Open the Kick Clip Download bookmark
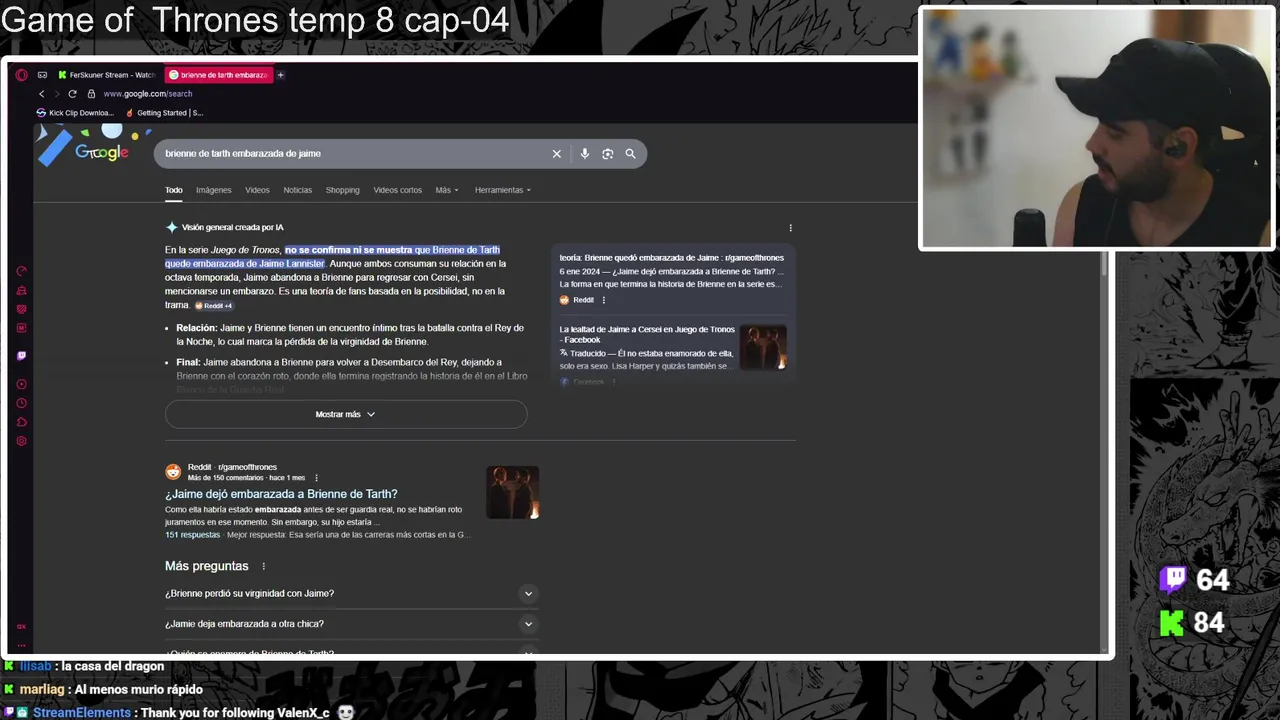This screenshot has height=720, width=1280. click(x=75, y=113)
